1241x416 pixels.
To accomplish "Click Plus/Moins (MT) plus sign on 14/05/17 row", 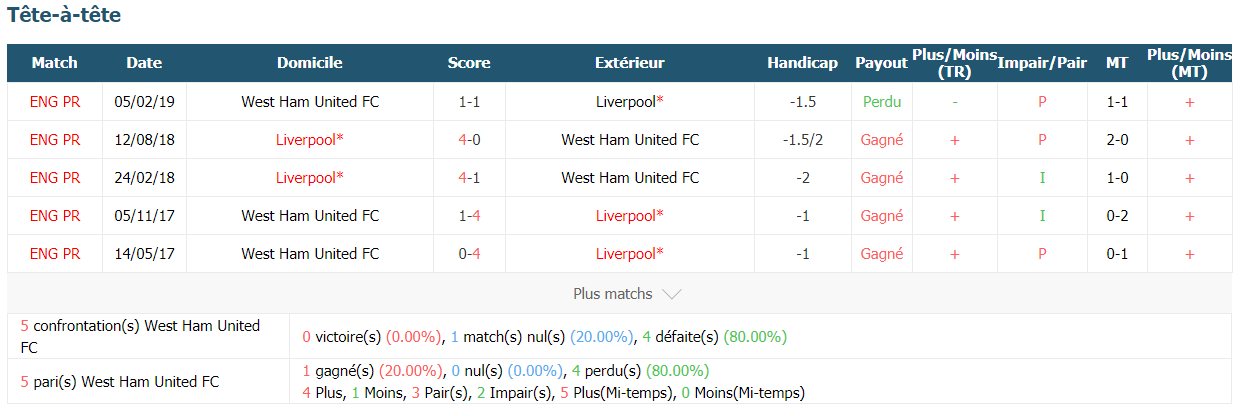I will tap(1189, 254).
